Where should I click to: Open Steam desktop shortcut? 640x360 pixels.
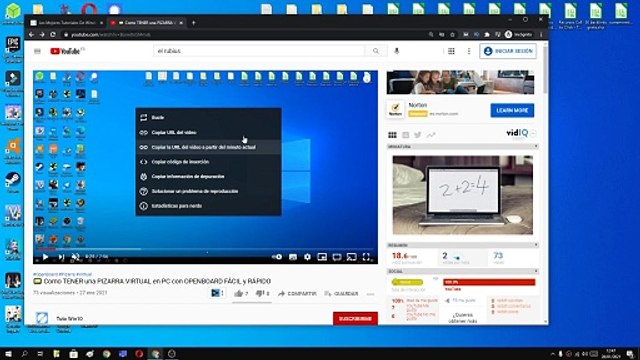[12, 182]
